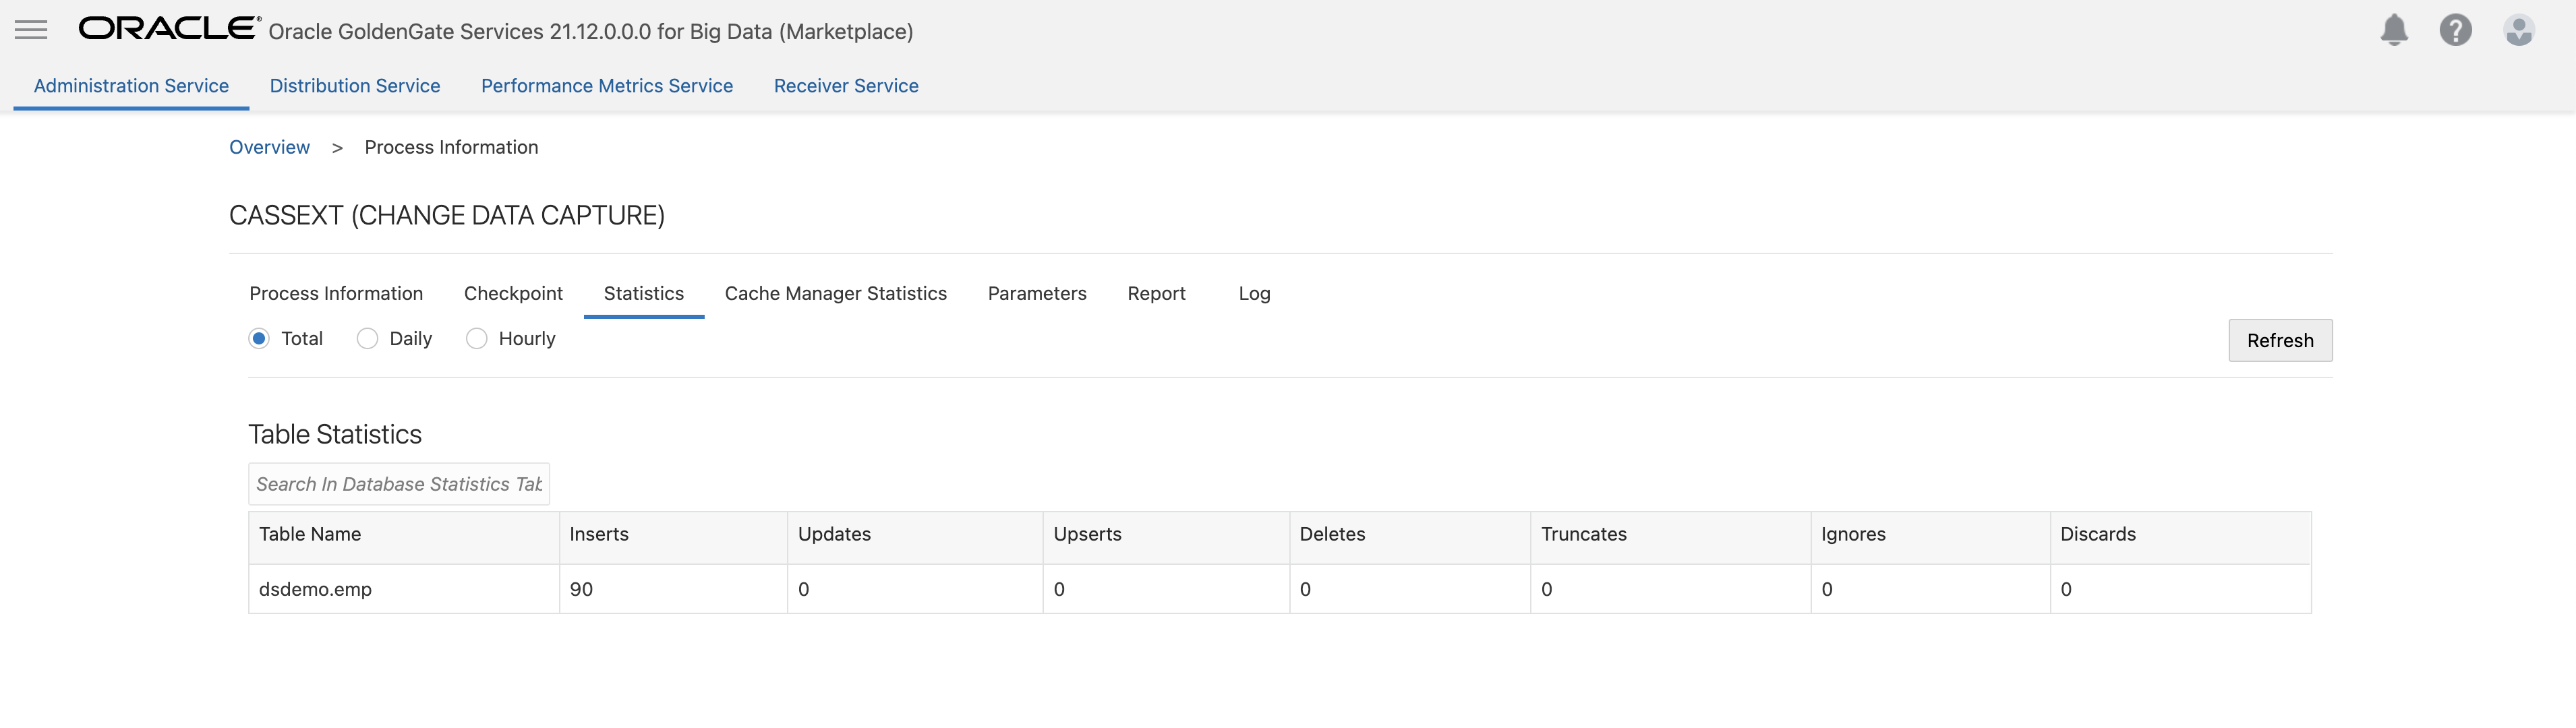The height and width of the screenshot is (728, 2576).
Task: Open the notifications bell
Action: point(2393,30)
